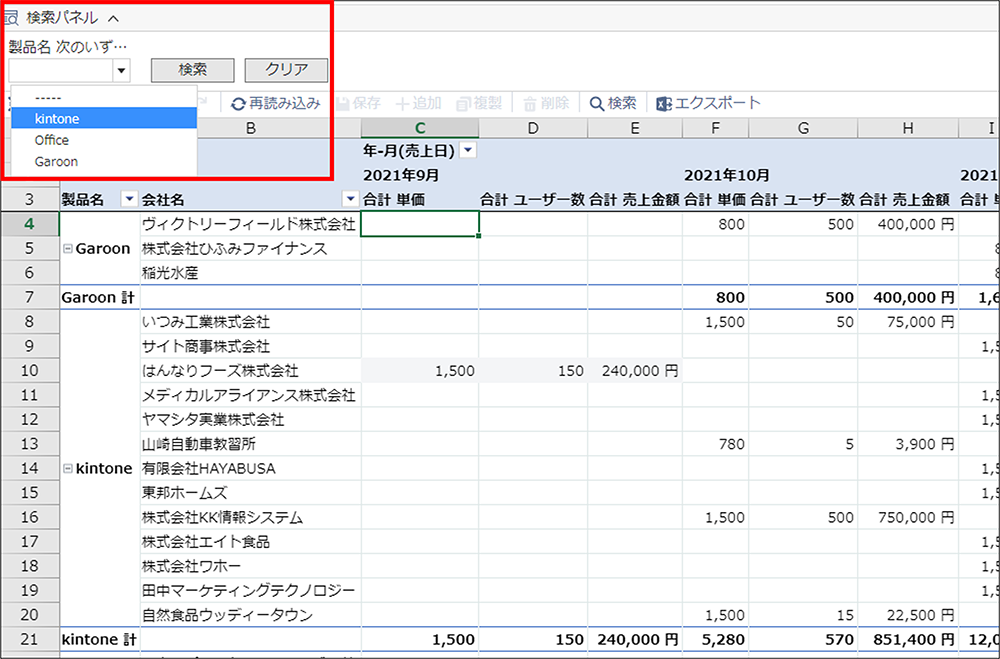The height and width of the screenshot is (659, 1000).
Task: Select row 21 header
Action: (x=30, y=639)
